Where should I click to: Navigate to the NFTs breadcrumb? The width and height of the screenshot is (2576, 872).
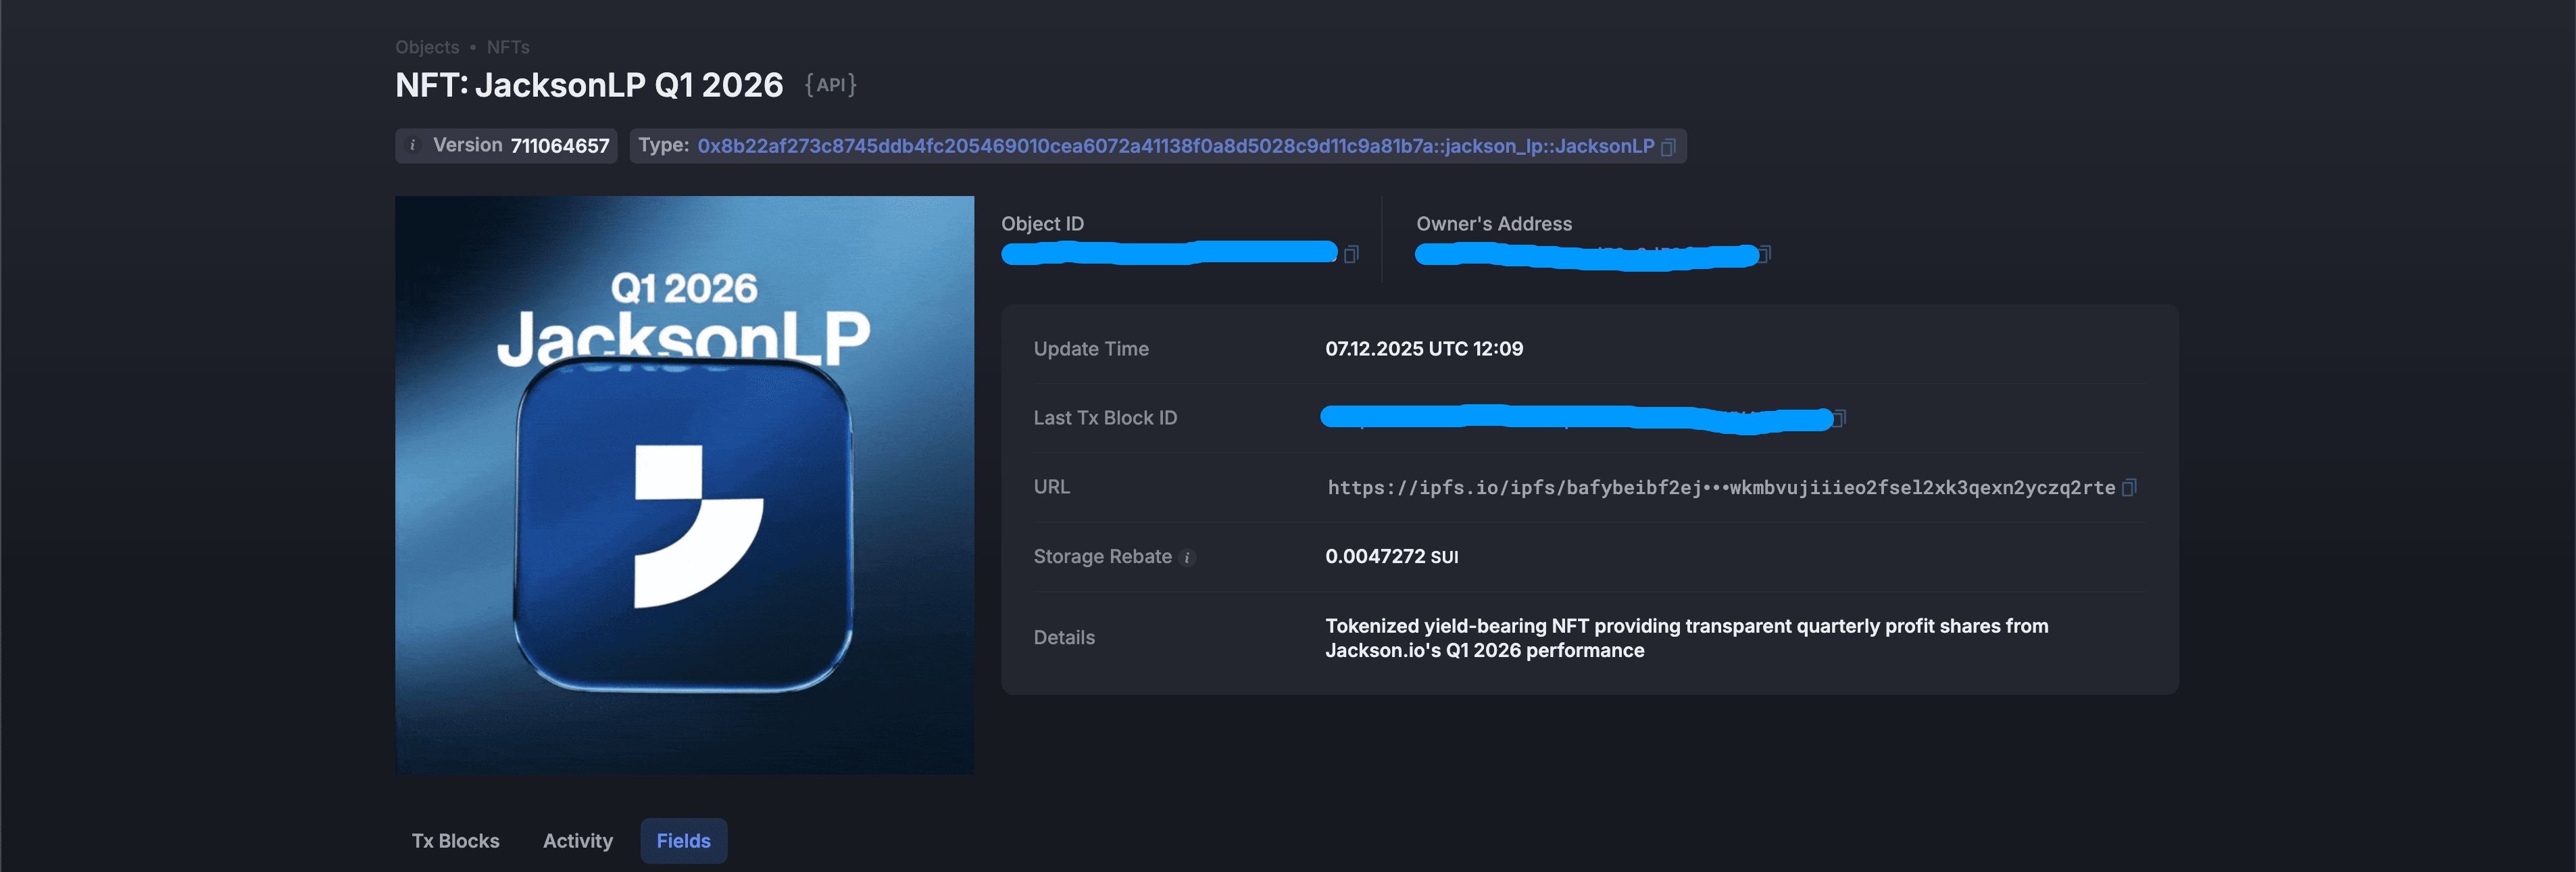(x=508, y=47)
